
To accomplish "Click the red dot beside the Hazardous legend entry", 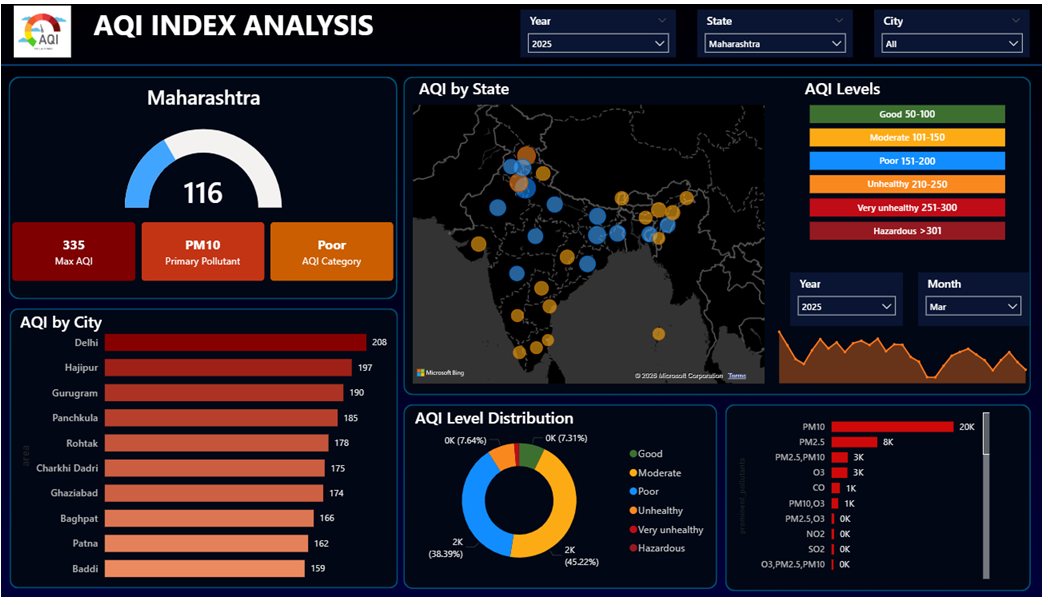I will click(x=631, y=549).
